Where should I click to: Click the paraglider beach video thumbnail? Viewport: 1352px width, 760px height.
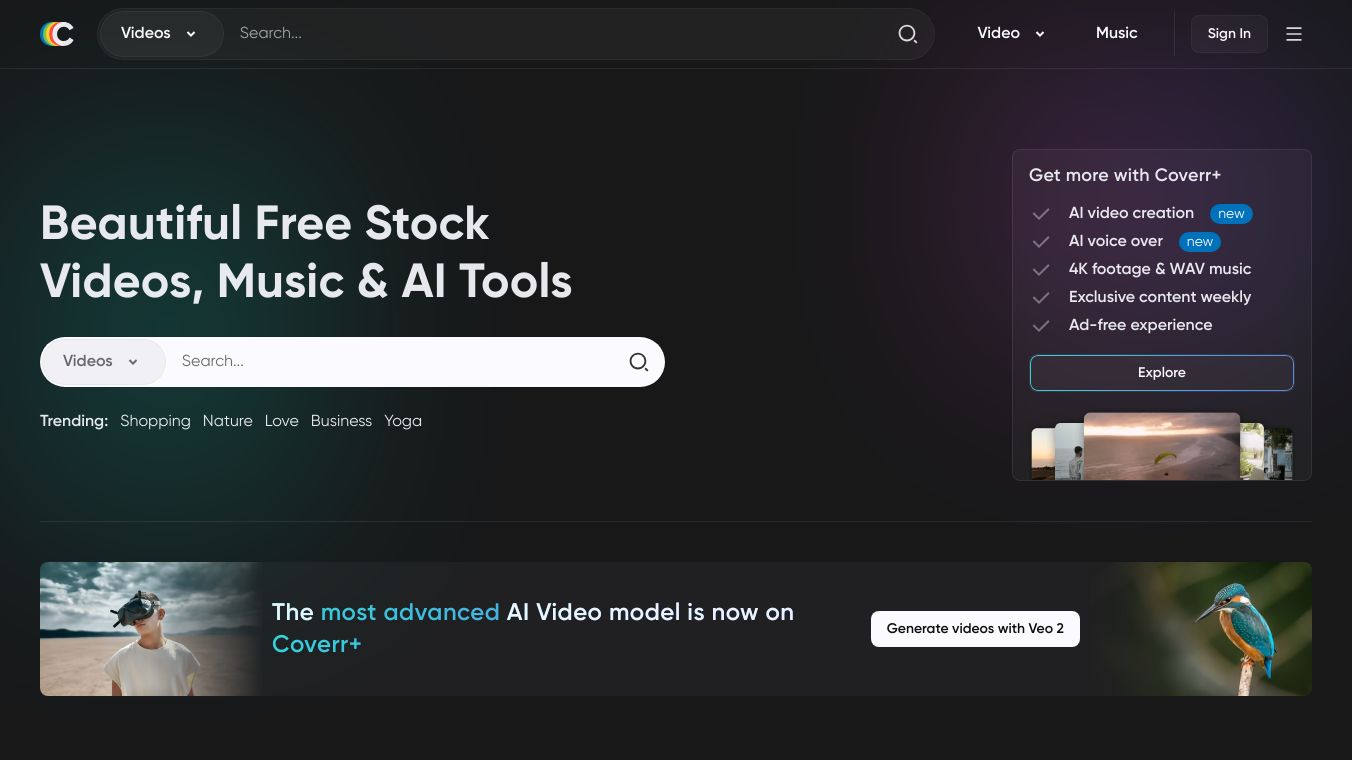click(1161, 447)
